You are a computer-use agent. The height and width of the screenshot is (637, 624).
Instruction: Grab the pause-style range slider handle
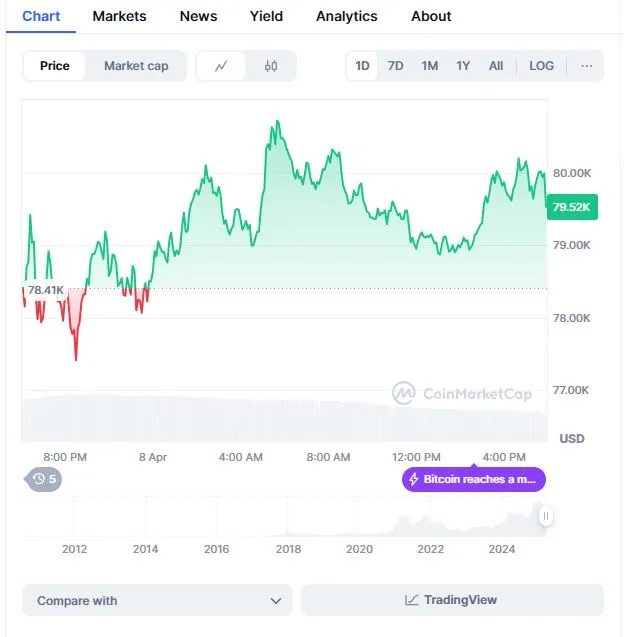546,516
